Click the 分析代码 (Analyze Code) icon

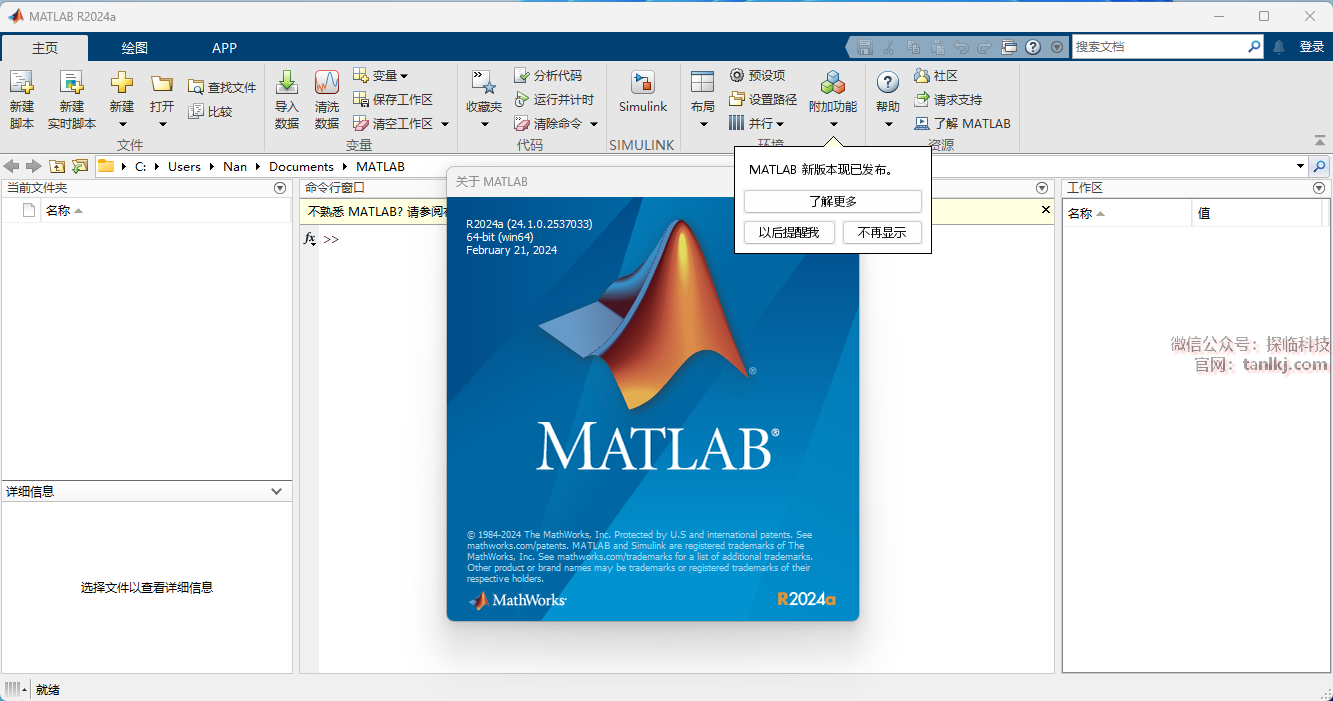521,75
